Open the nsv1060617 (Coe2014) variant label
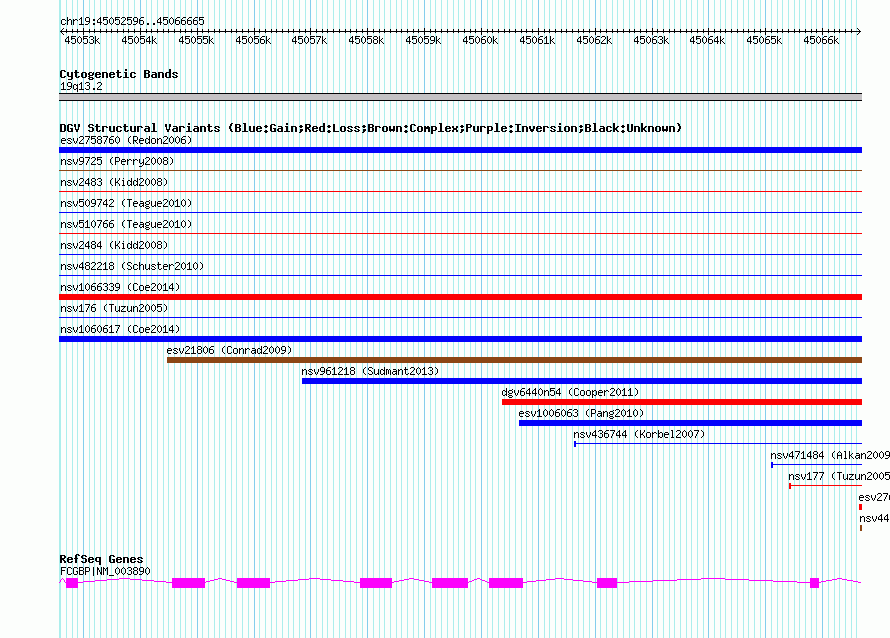 (x=120, y=330)
